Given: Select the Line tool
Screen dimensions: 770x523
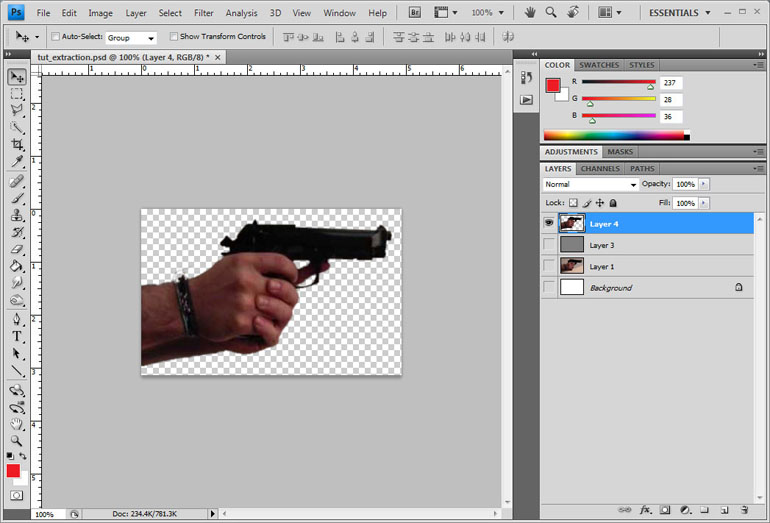Looking at the screenshot, I should [x=17, y=371].
